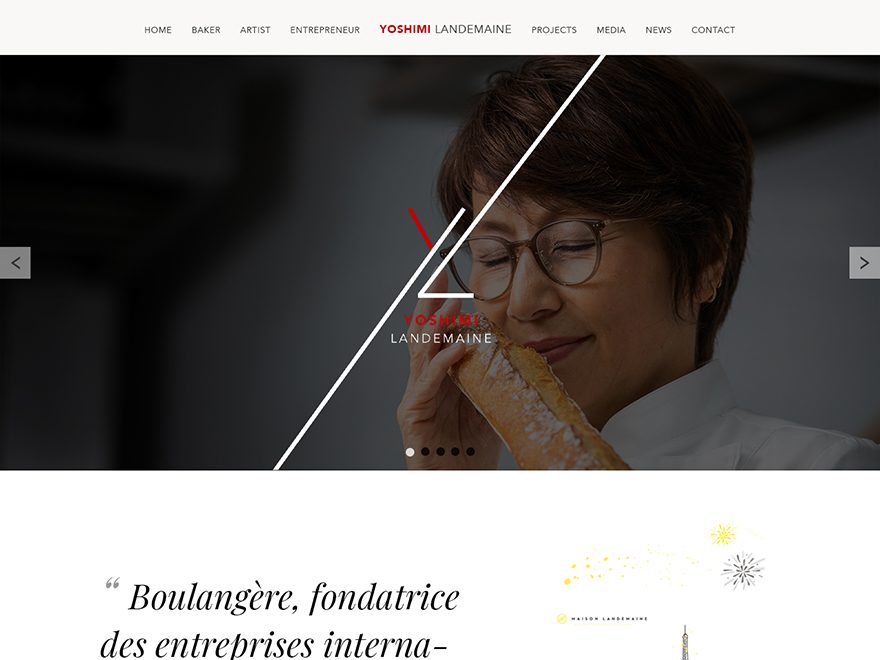Open the Home menu item

(x=158, y=30)
